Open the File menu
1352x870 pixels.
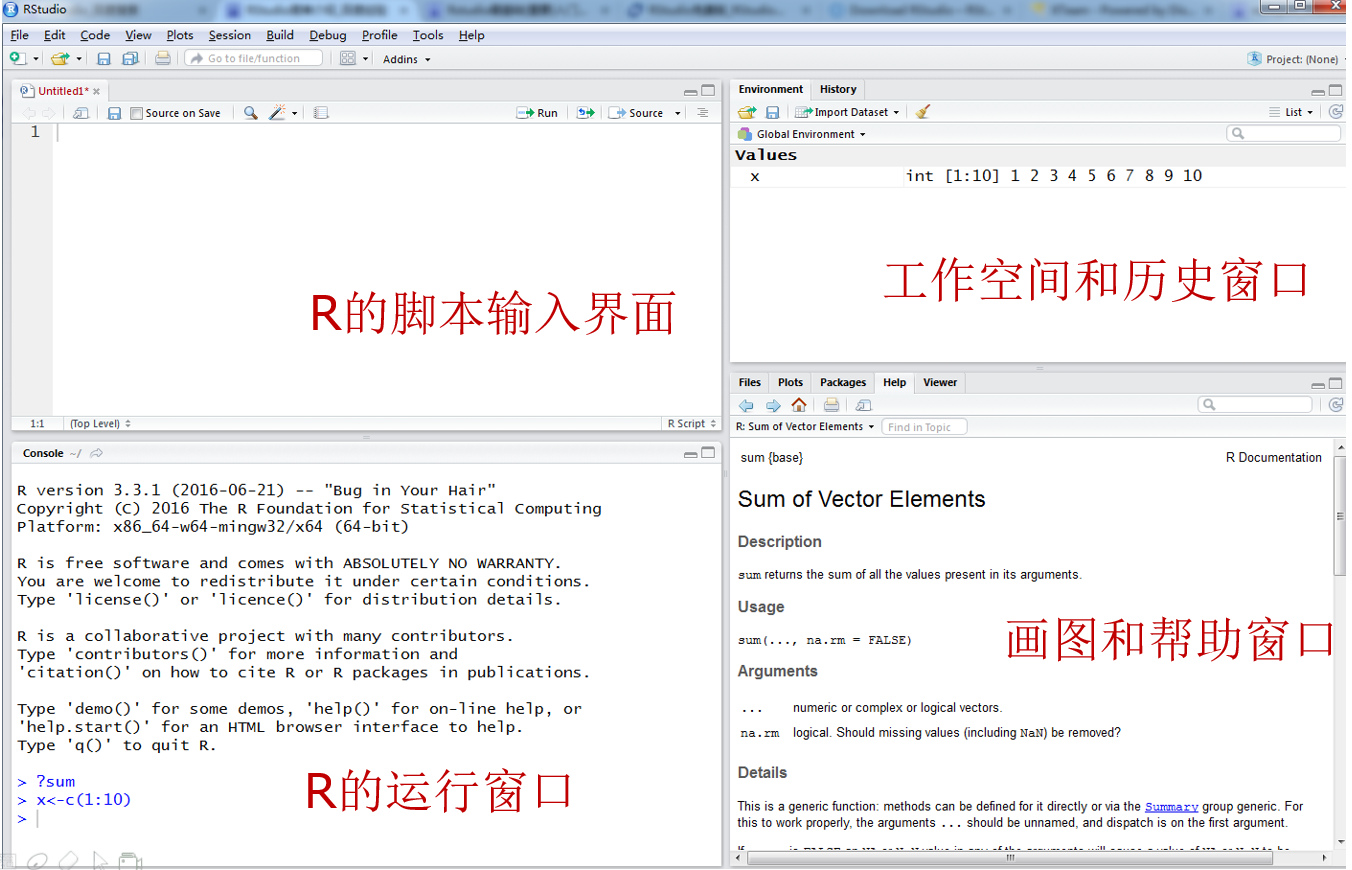19,35
